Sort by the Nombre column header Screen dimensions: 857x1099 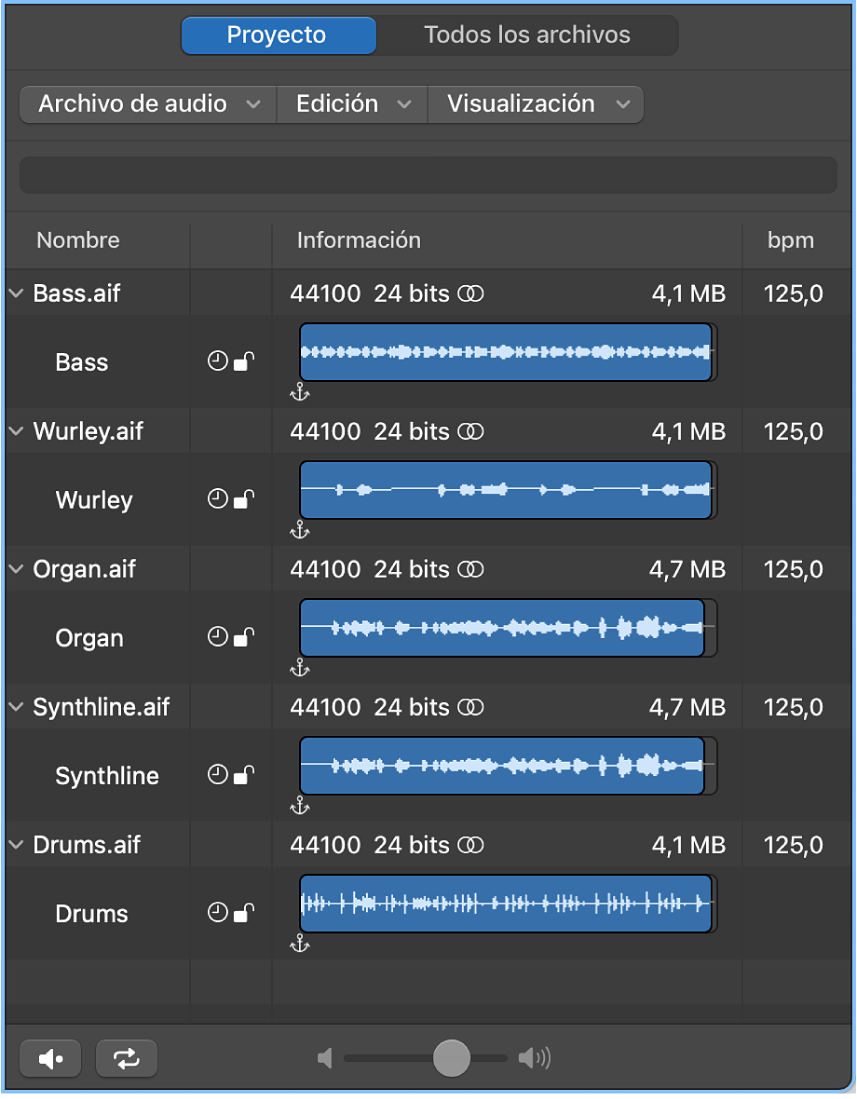pos(78,240)
